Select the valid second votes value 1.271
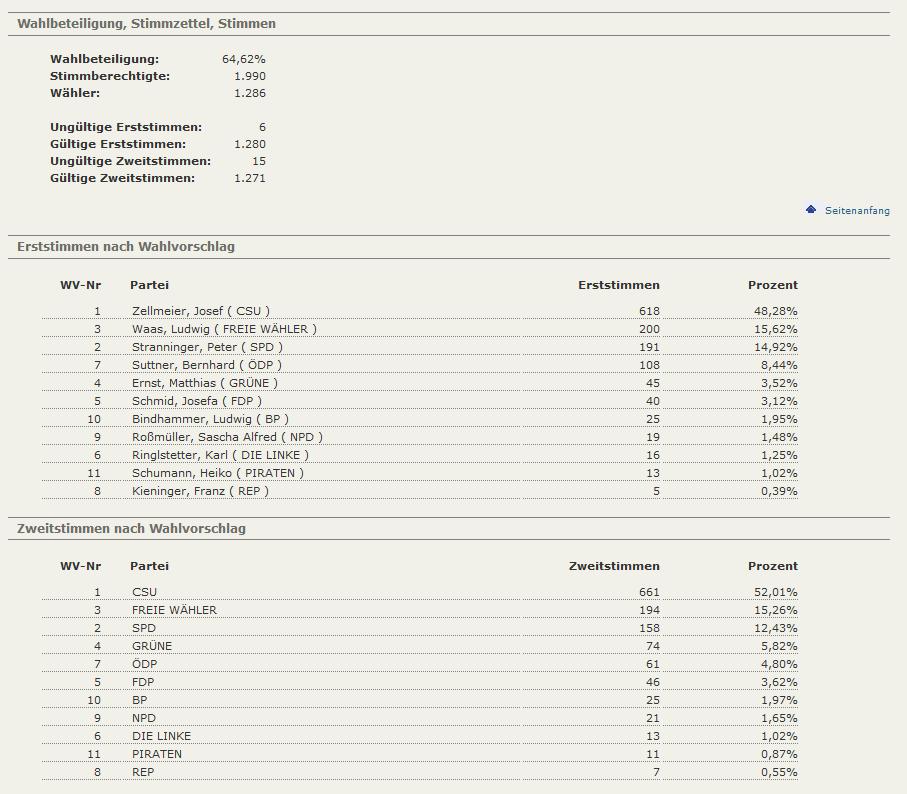 [250, 178]
